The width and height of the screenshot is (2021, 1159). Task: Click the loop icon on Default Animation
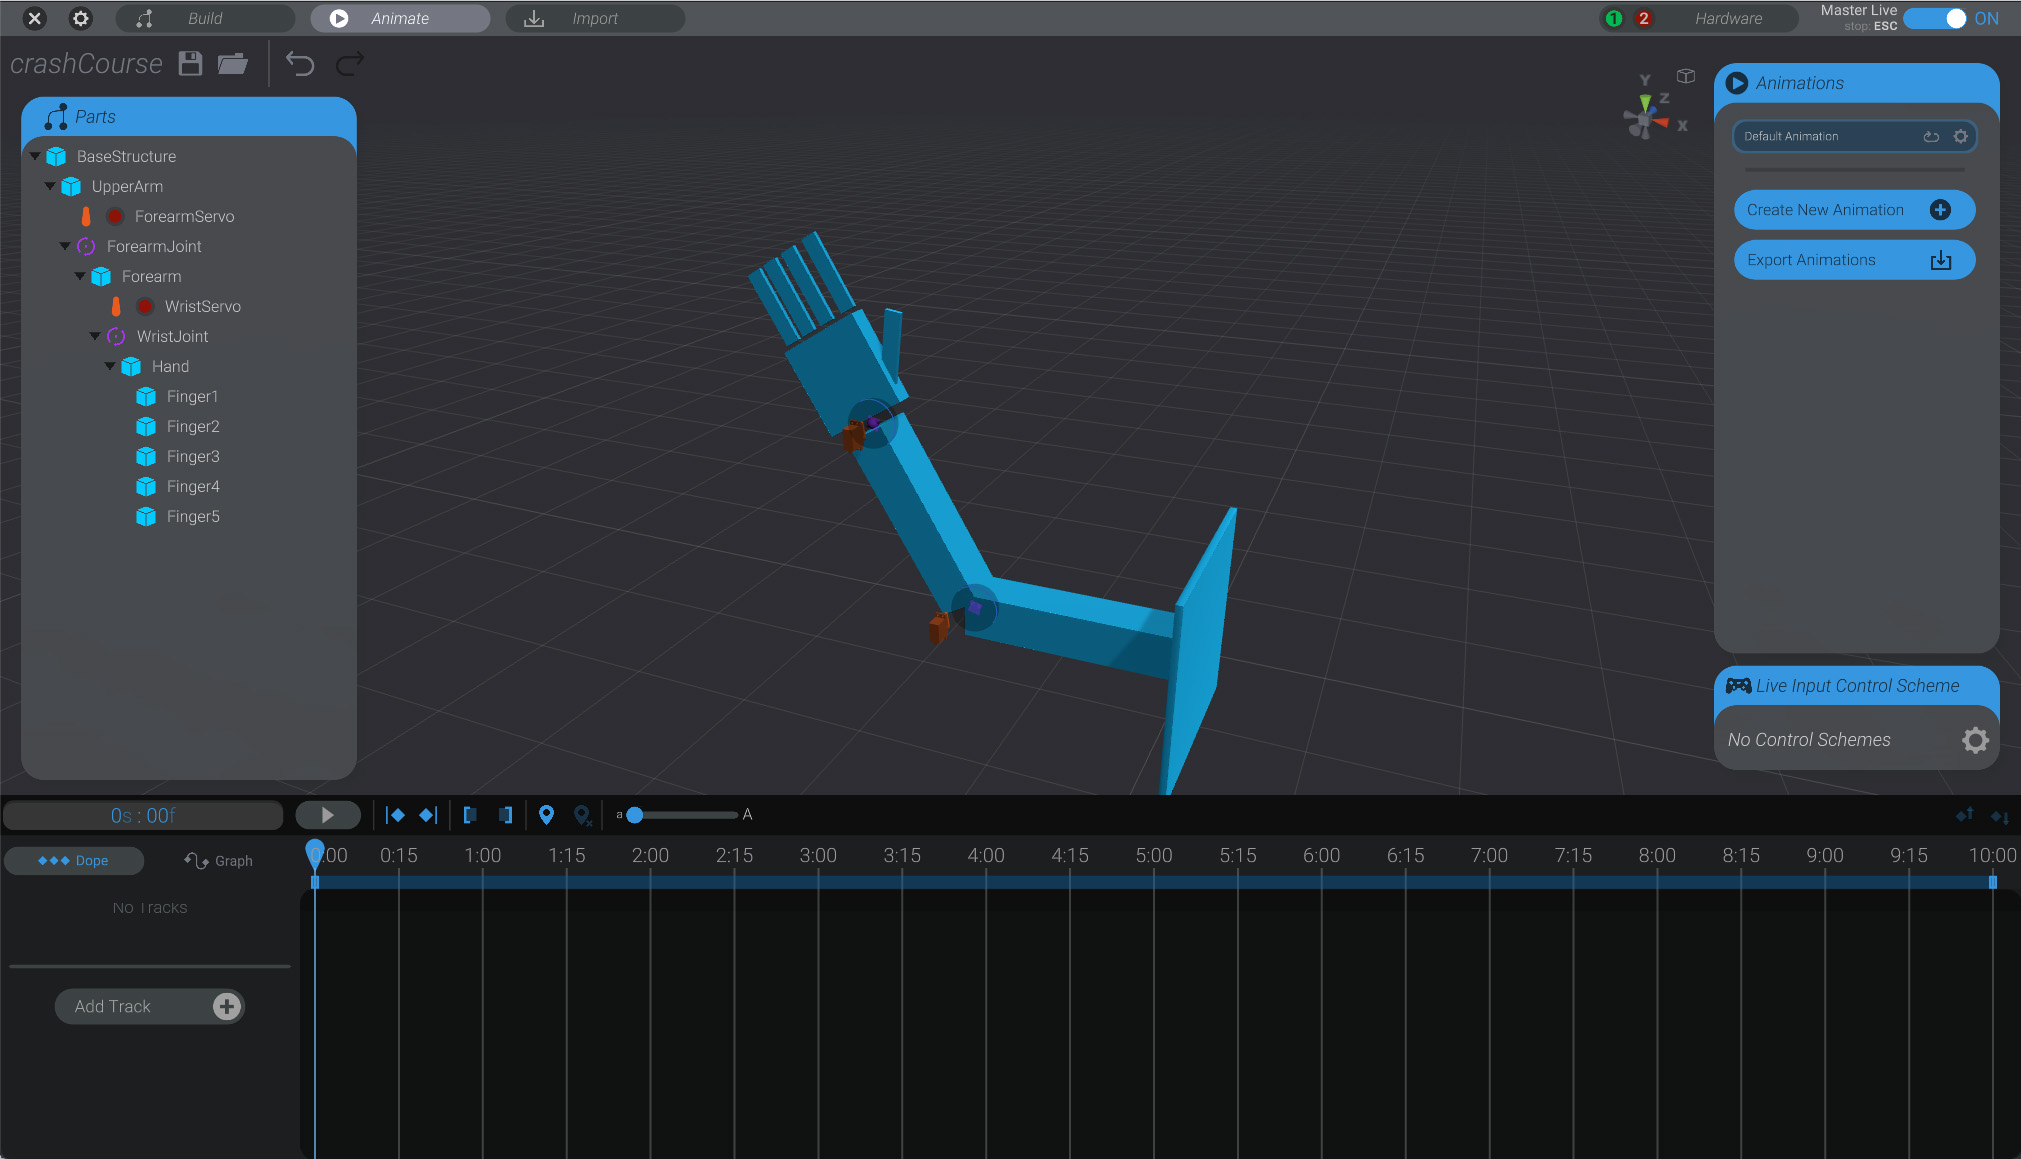[1932, 136]
